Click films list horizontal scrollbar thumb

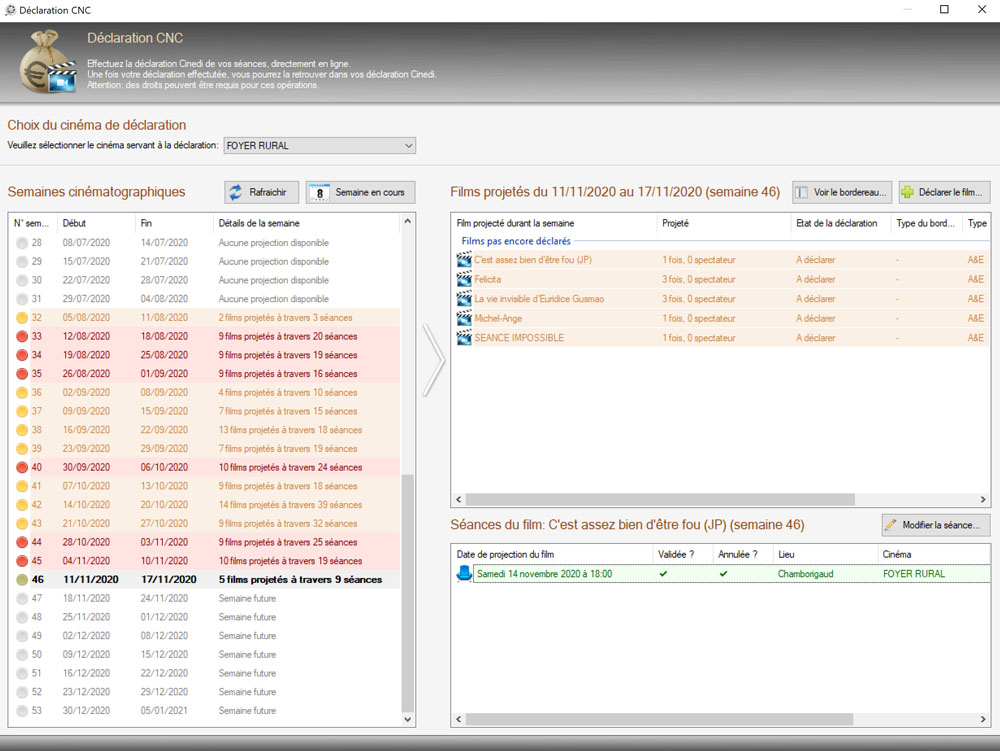pyautogui.click(x=659, y=499)
